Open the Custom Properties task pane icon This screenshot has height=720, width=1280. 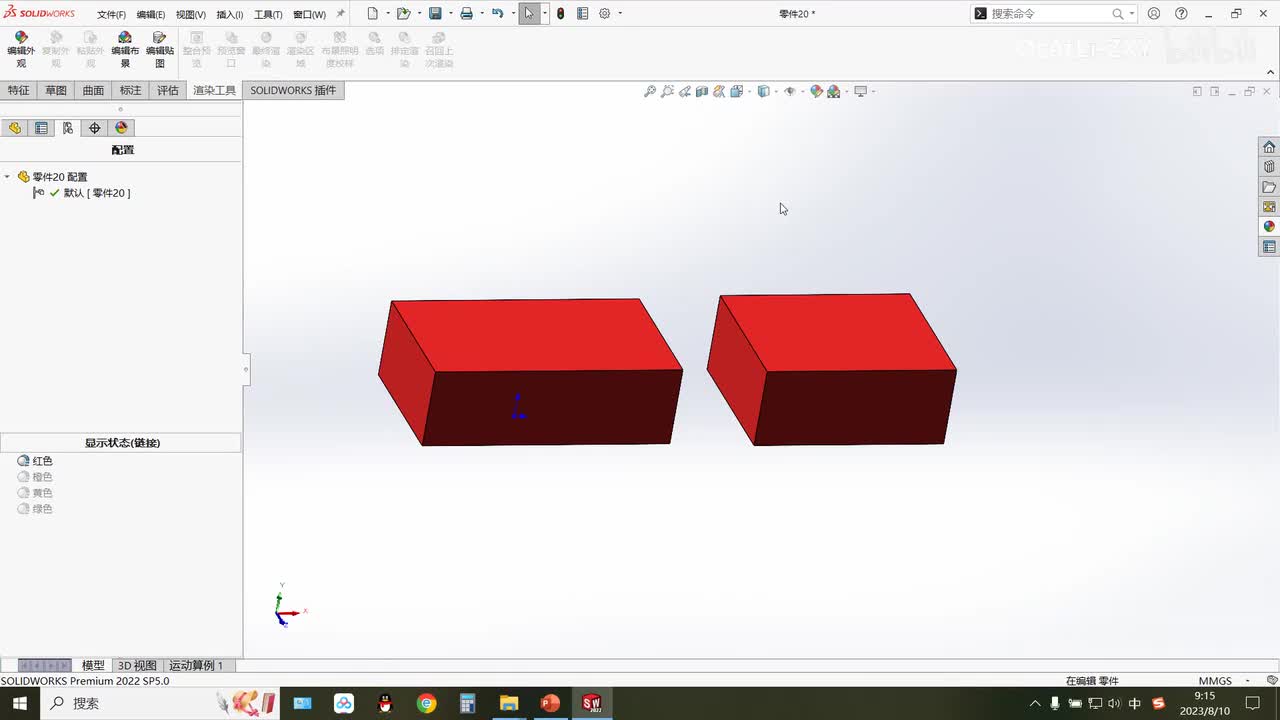(1269, 247)
